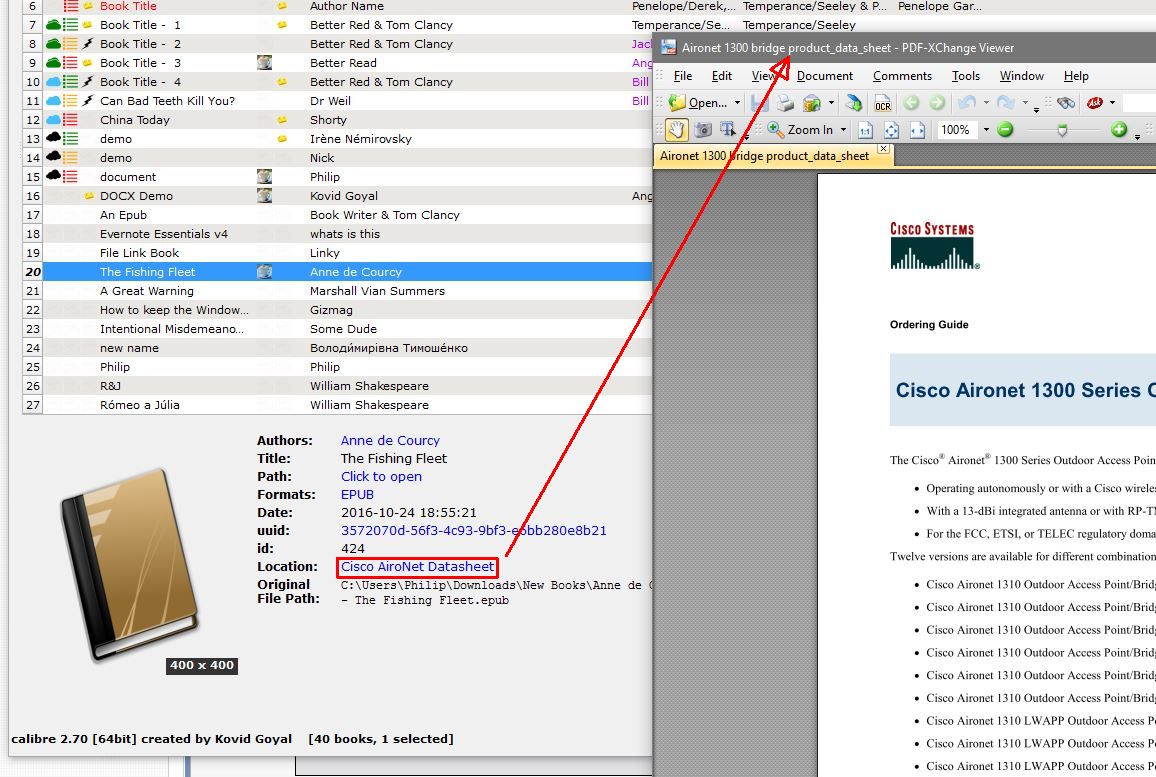Click the Undo icon in PDF-XChange toolbar
The width and height of the screenshot is (1156, 777).
pos(967,103)
